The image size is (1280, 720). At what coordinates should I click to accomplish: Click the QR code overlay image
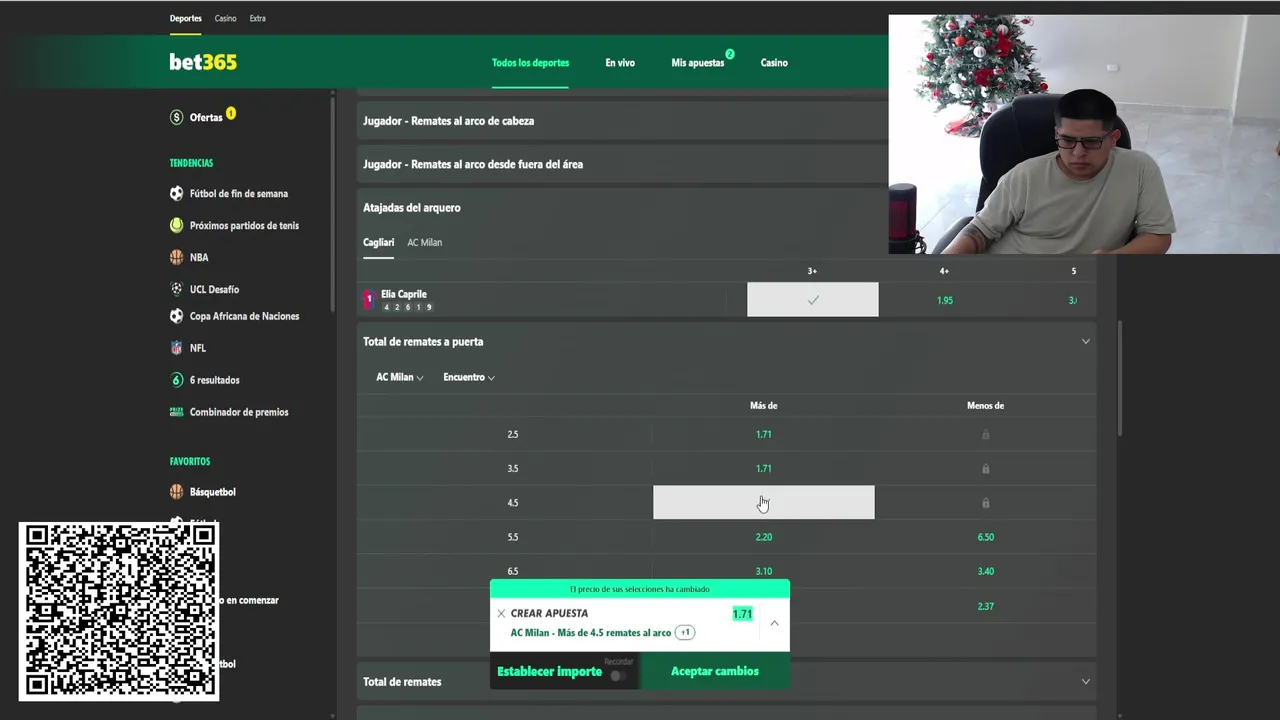119,610
